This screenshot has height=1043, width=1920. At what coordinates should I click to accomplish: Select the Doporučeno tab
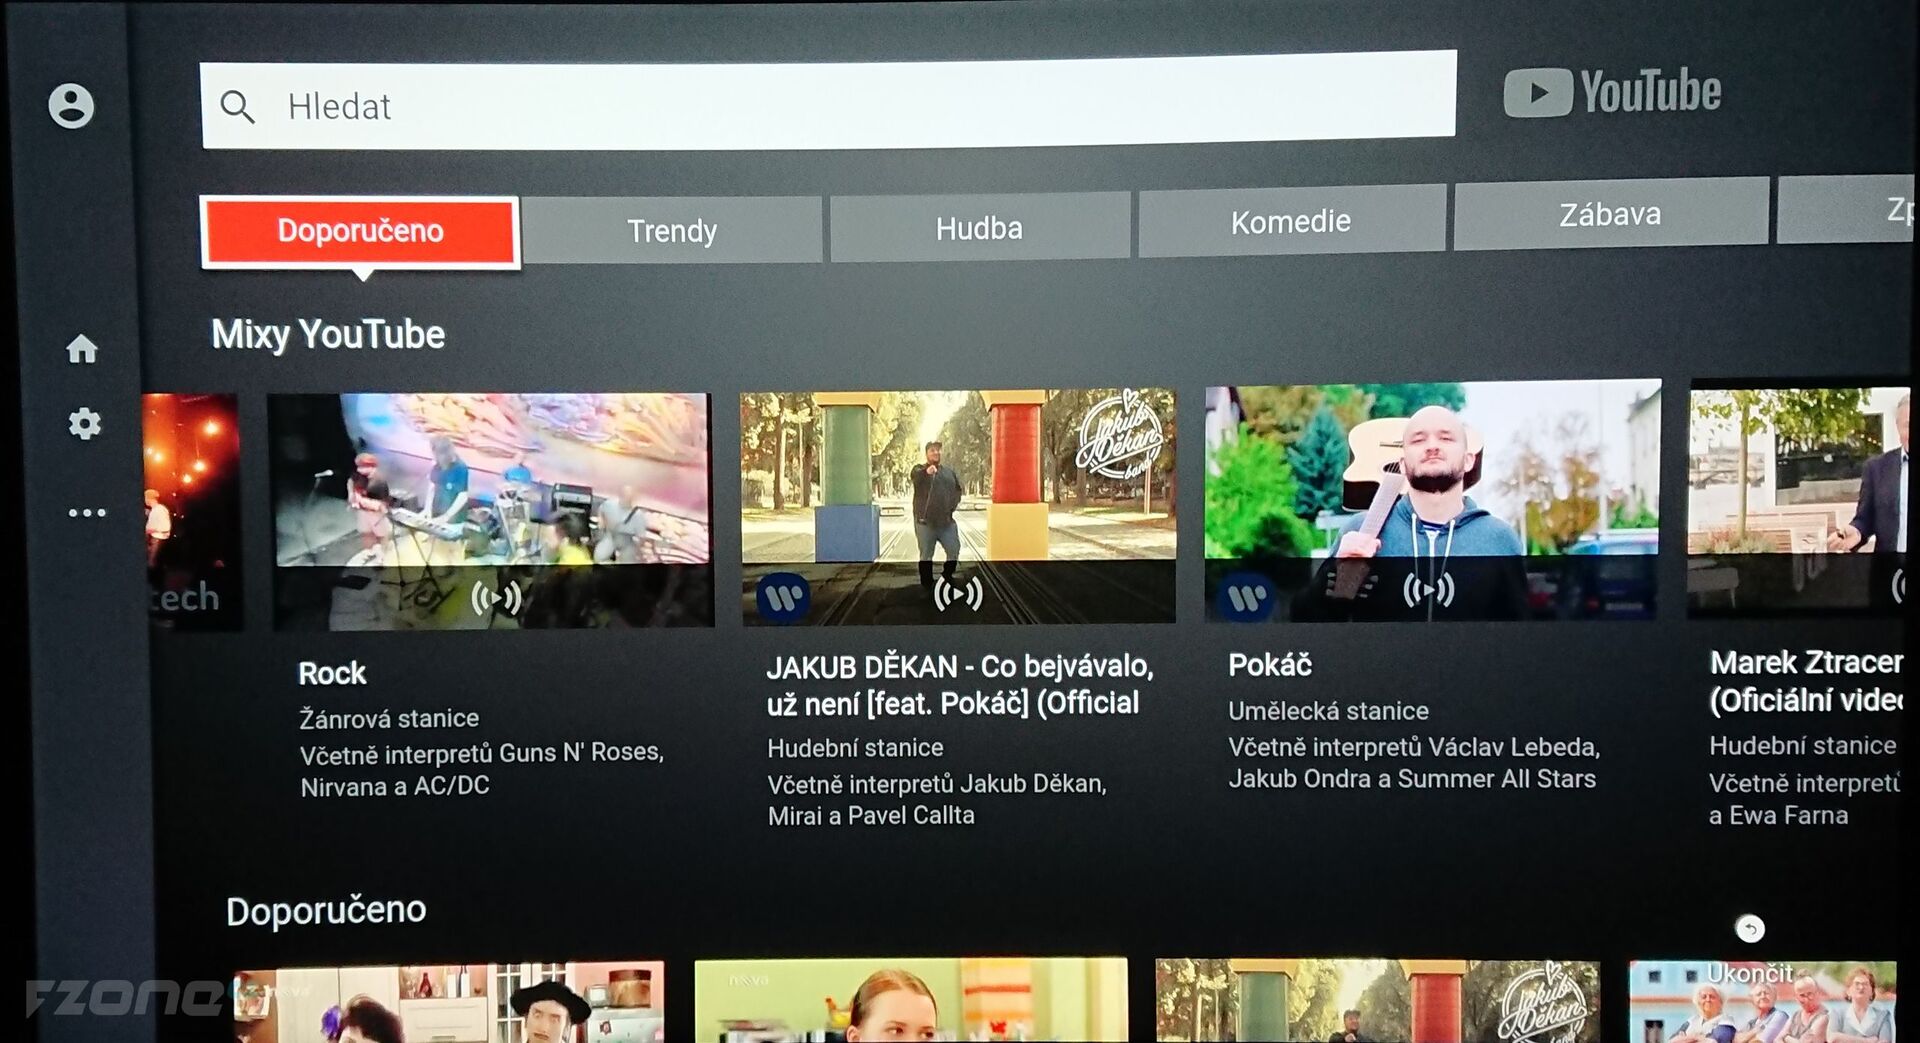360,231
